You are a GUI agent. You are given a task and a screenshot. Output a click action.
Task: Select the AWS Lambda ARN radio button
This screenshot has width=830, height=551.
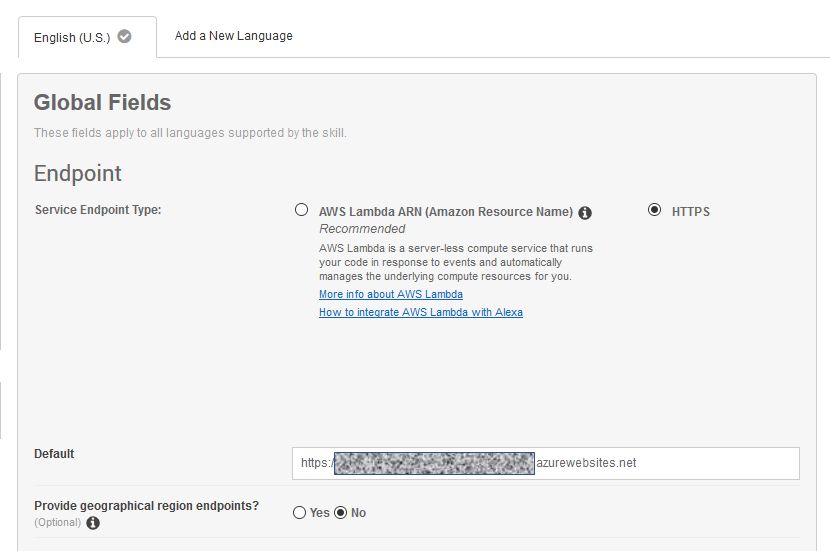point(301,210)
